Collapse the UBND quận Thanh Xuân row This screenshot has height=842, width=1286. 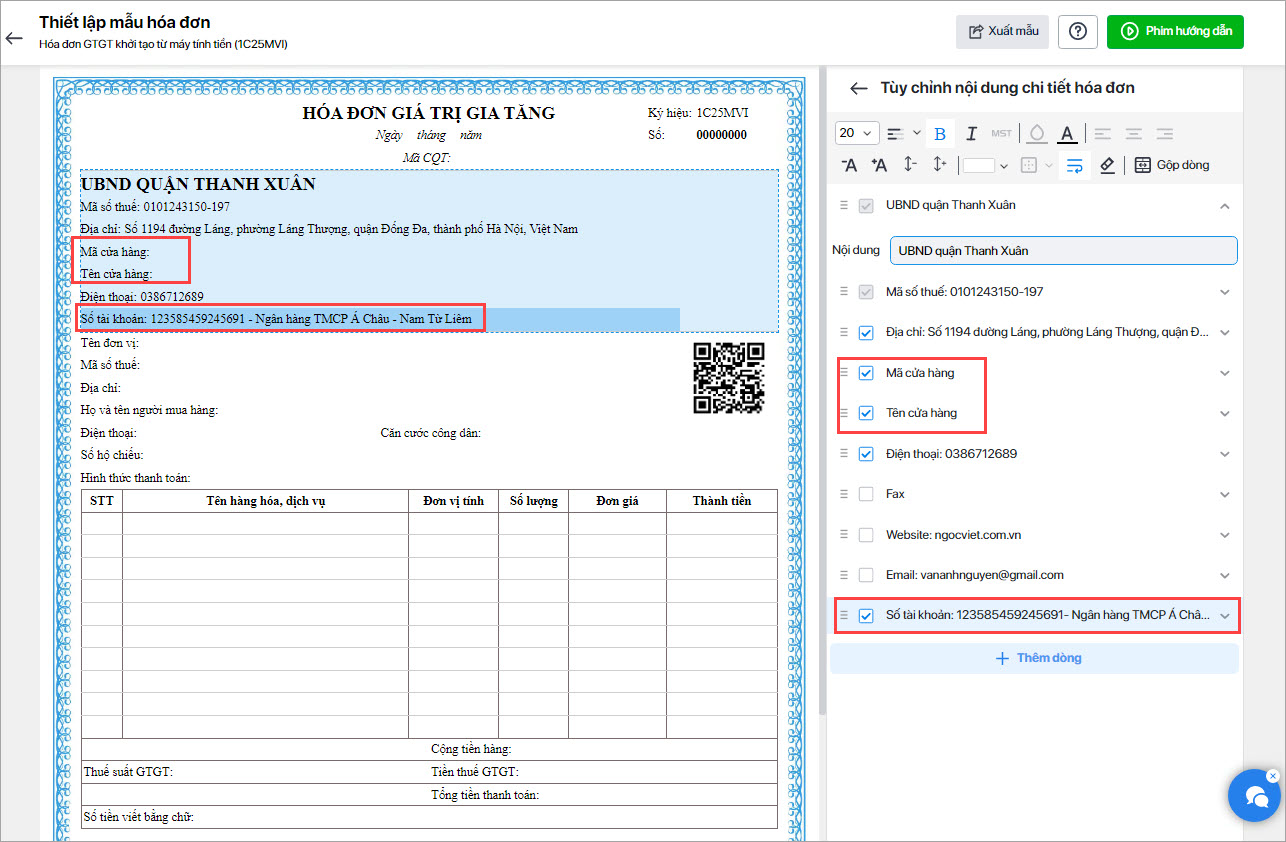[1225, 206]
